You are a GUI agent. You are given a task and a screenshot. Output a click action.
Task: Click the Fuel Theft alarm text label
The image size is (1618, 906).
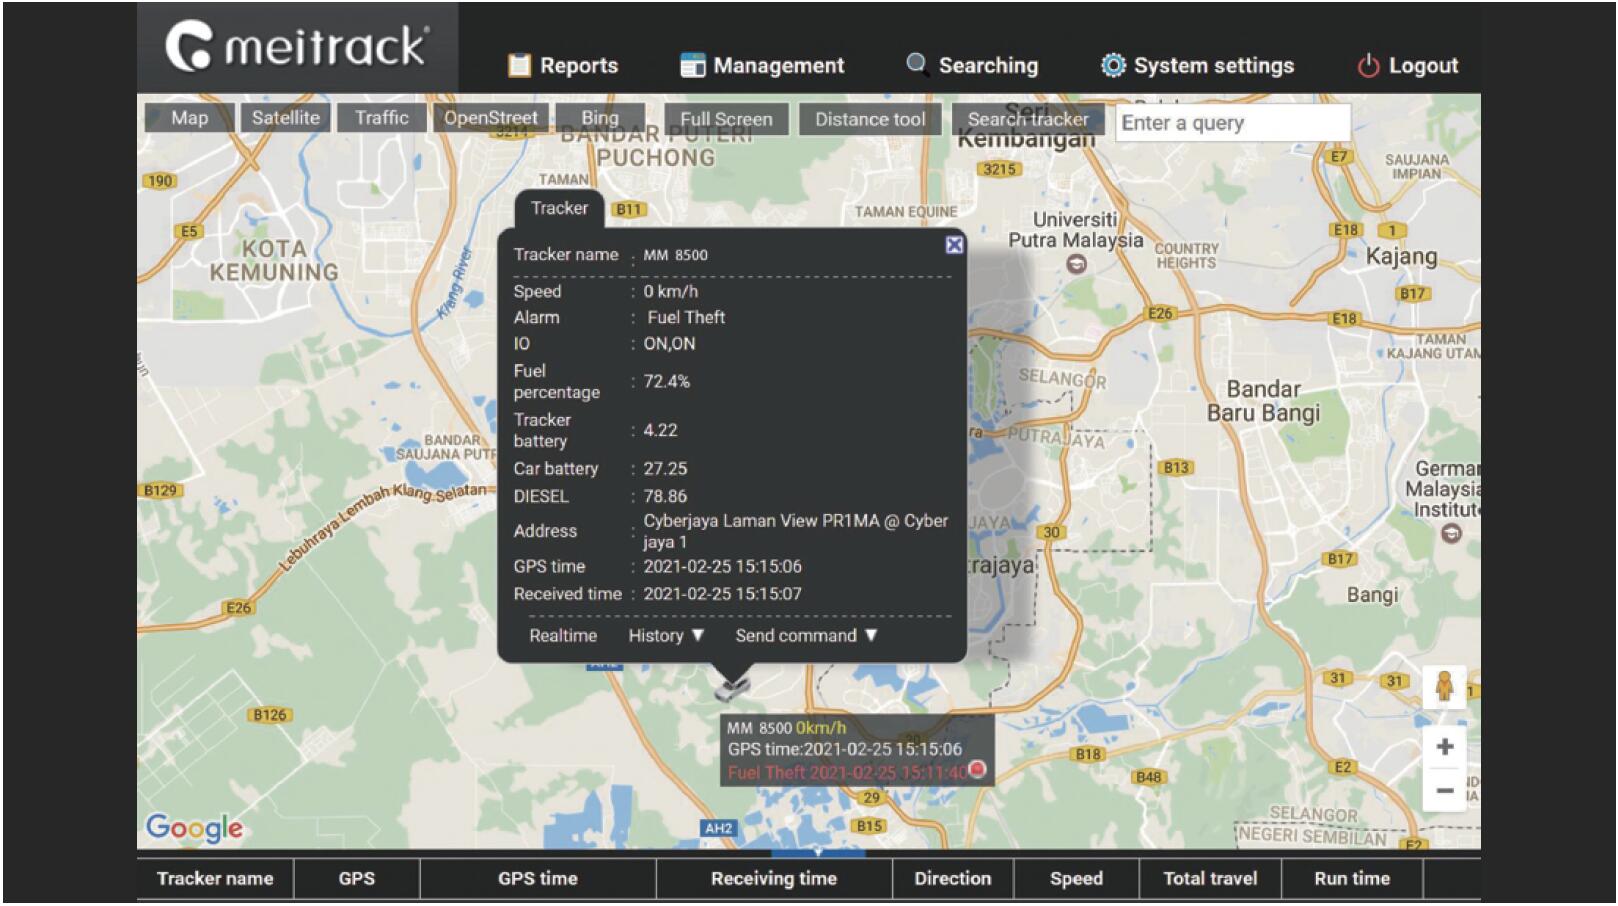coord(847,772)
